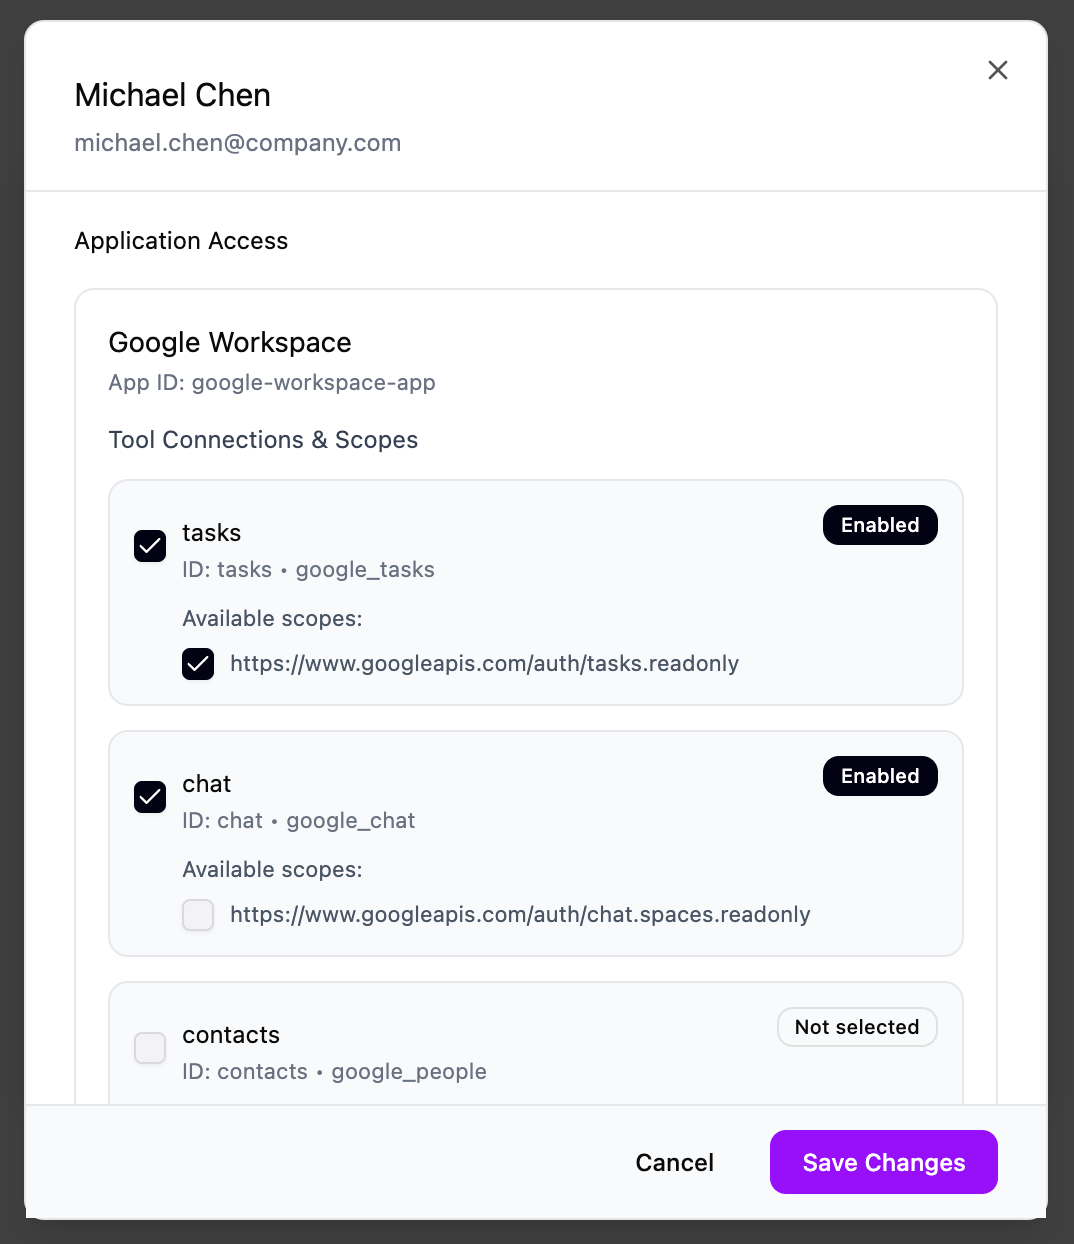
Task: Click the chat tool name label
Action: point(206,784)
